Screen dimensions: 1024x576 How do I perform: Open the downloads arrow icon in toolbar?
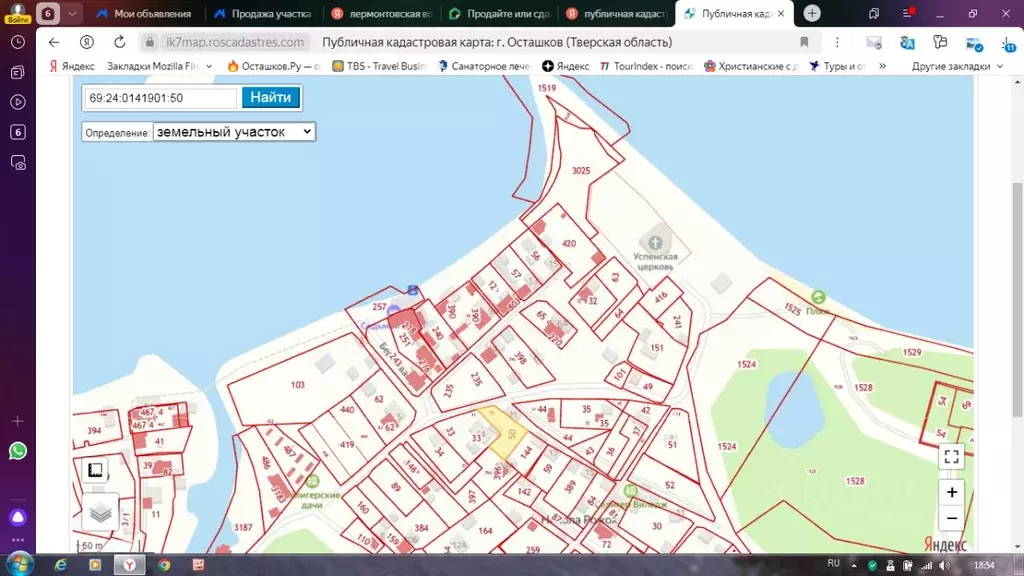[x=1009, y=44]
